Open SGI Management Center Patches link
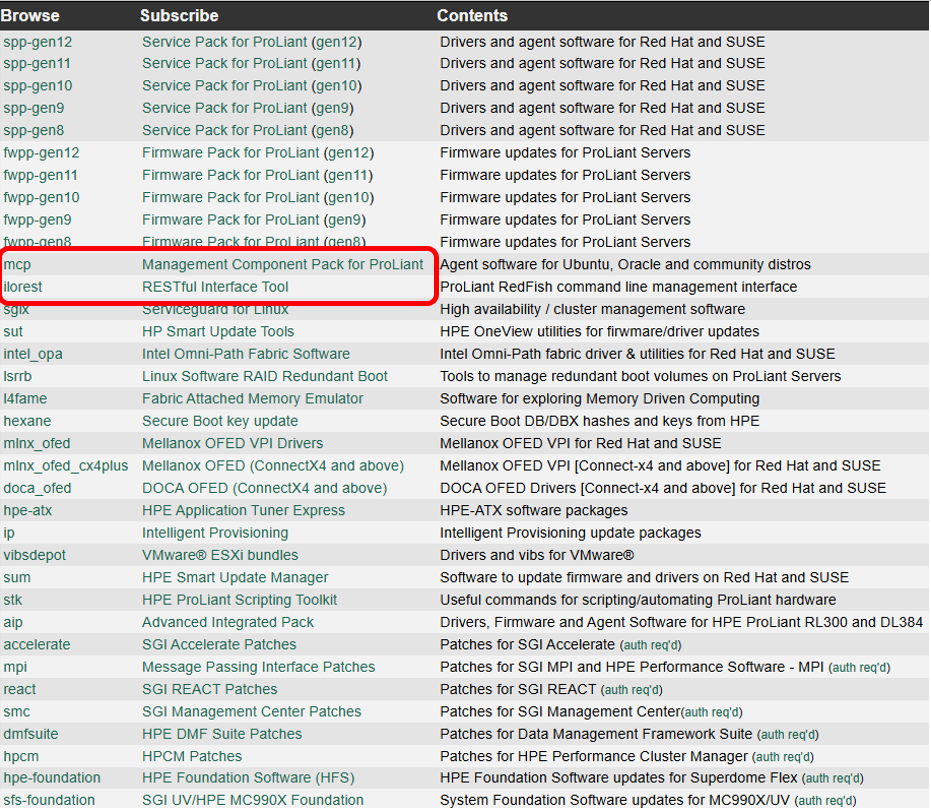This screenshot has height=808, width=931. (252, 712)
